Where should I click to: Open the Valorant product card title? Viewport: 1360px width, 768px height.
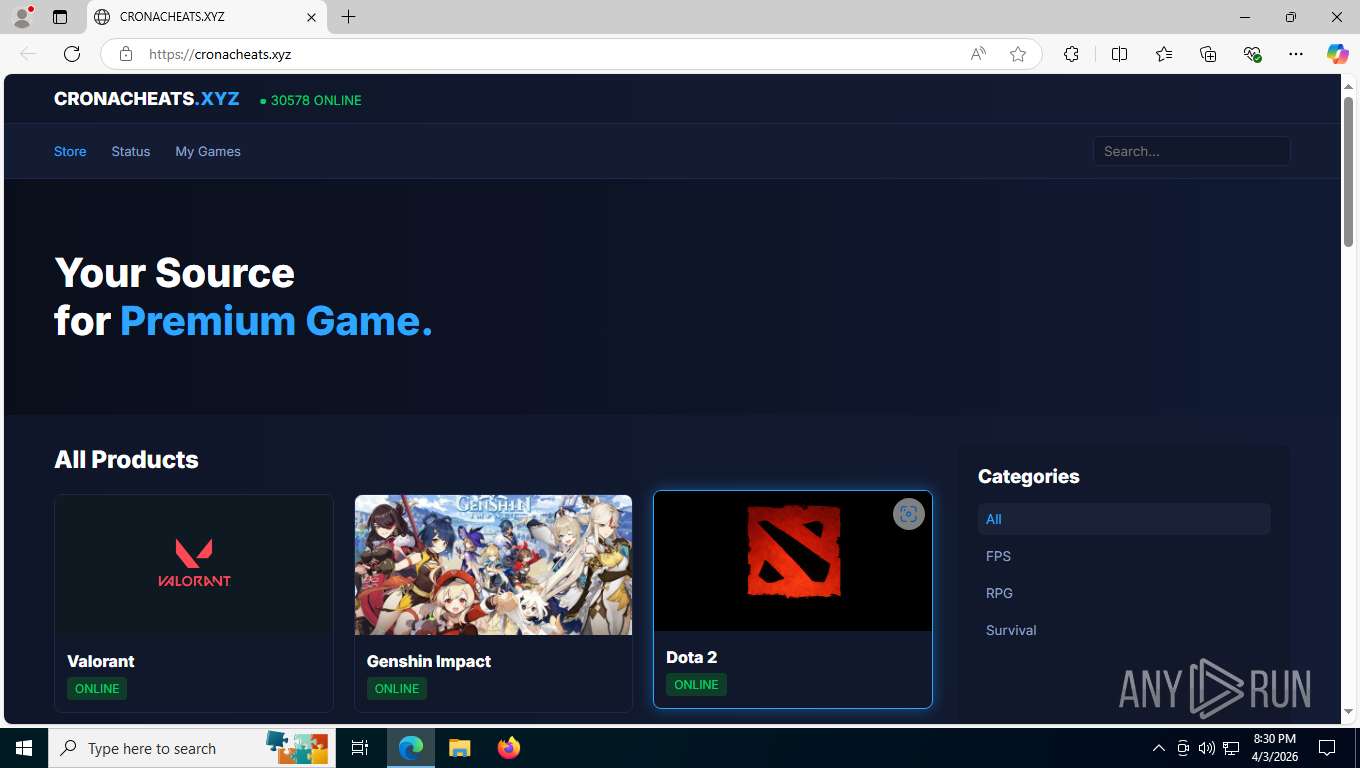tap(101, 661)
